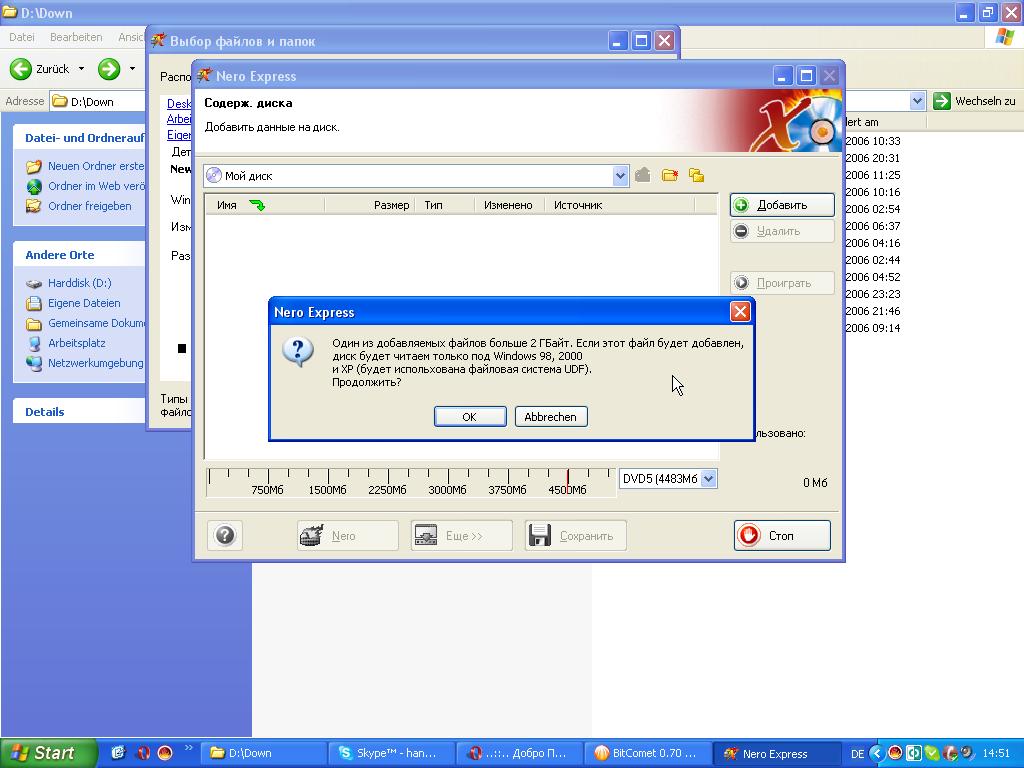Screen dimensions: 1024x768
Task: Expand hidden tray icons arrow
Action: tap(877, 753)
